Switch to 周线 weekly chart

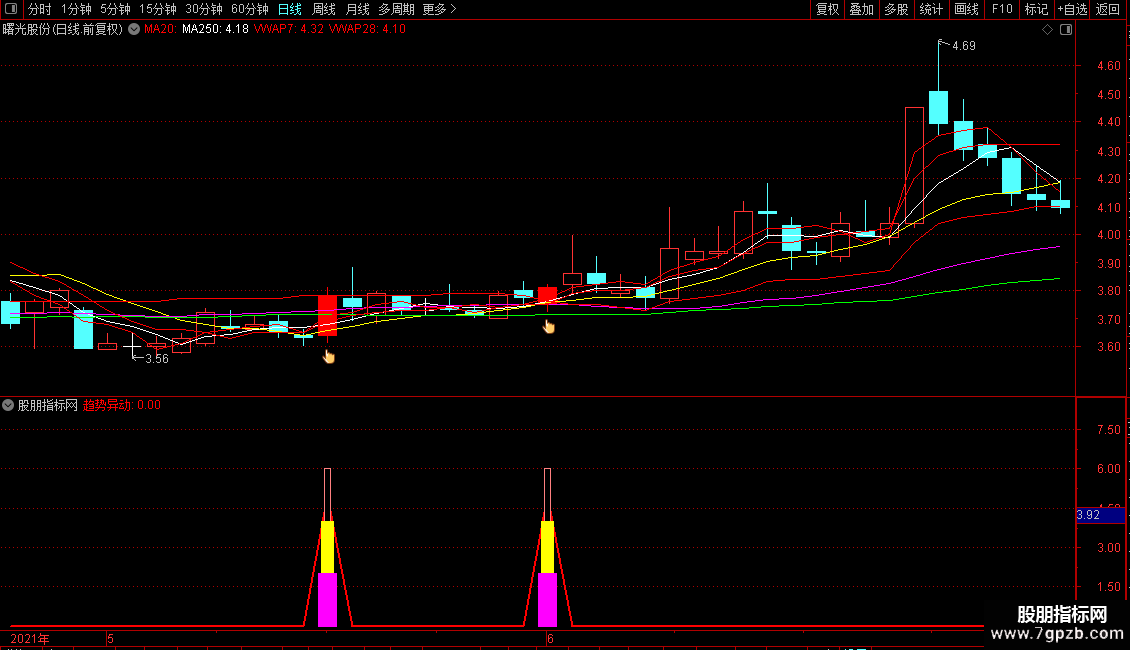324,9
